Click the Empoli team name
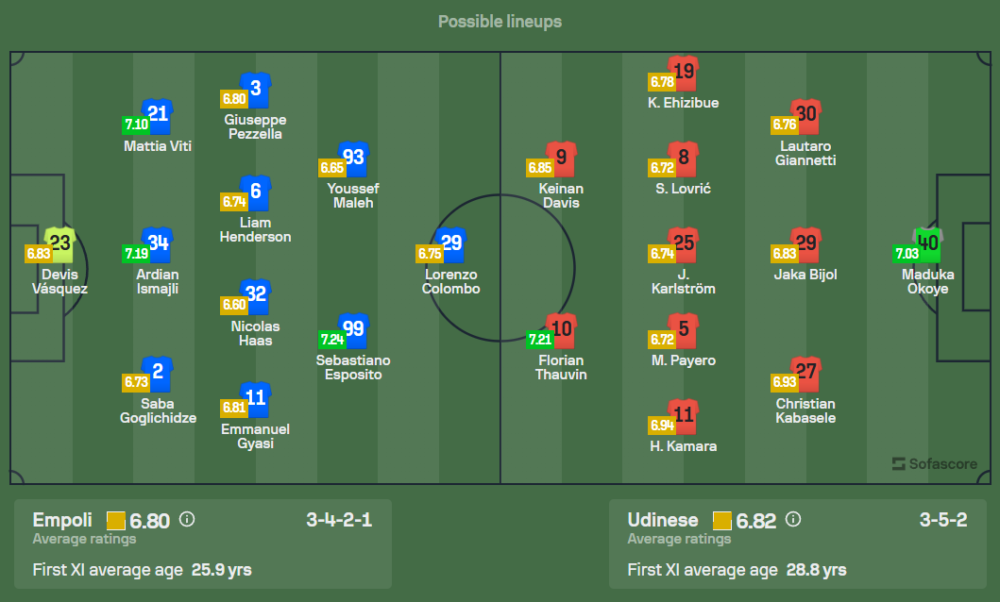The width and height of the screenshot is (1000, 602). pyautogui.click(x=63, y=520)
